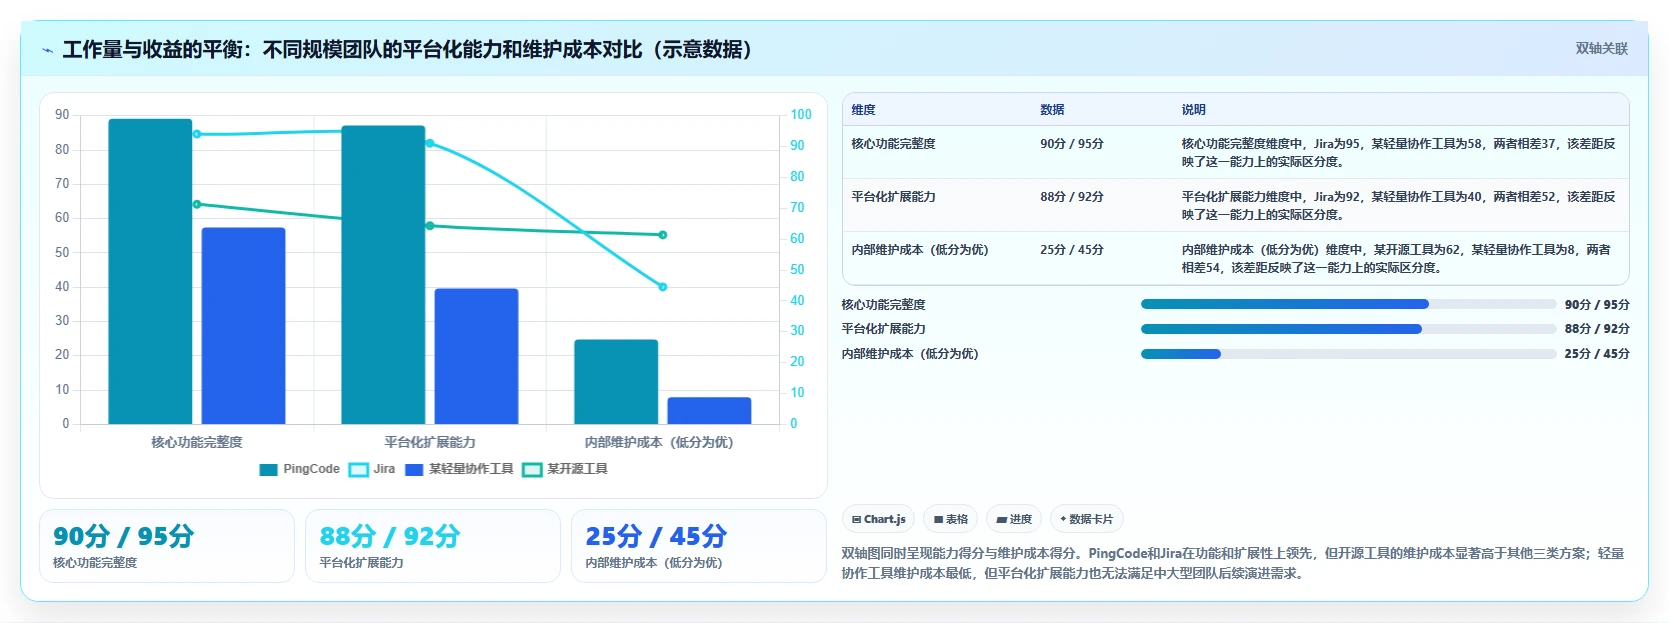Select the 数据卡片 tag

[1086, 519]
